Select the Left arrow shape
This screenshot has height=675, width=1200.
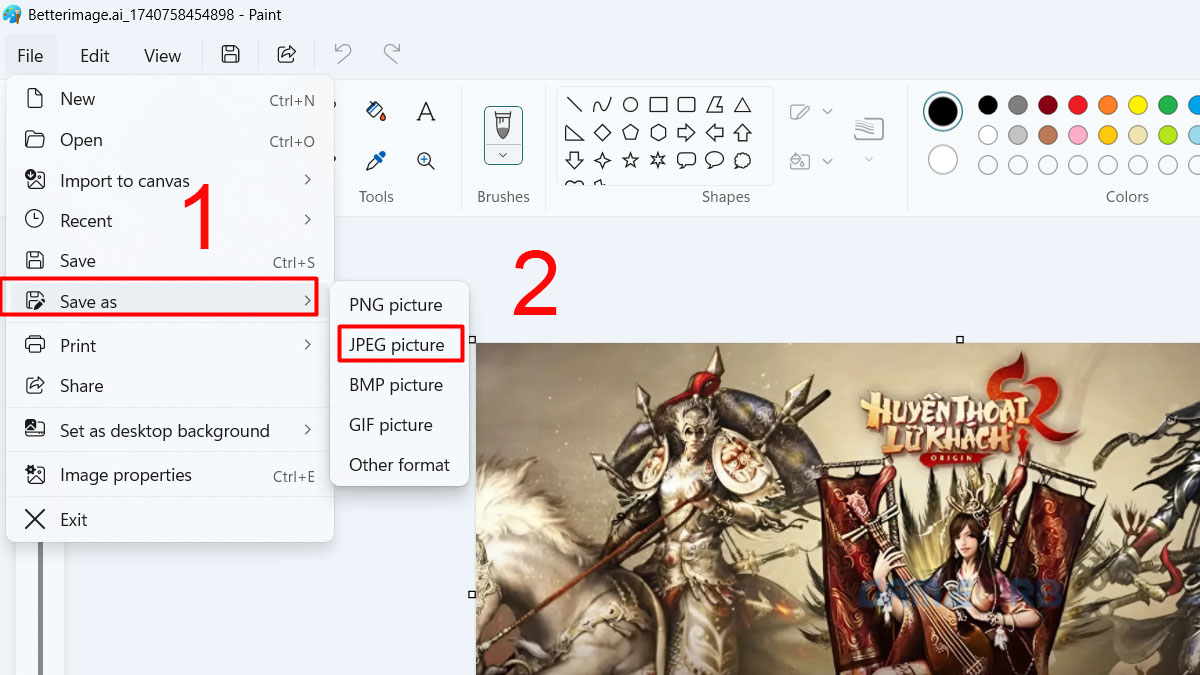click(714, 132)
